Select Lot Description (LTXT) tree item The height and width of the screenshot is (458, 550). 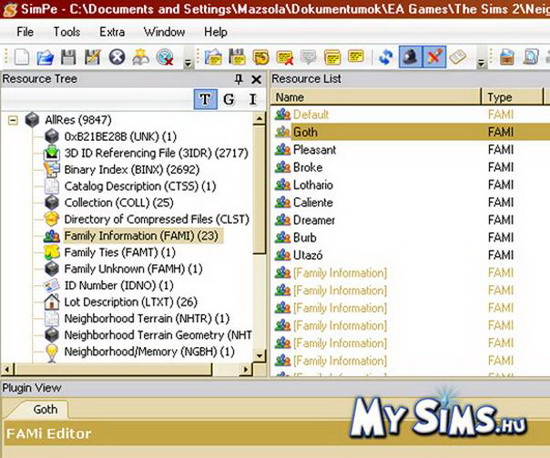pyautogui.click(x=130, y=302)
